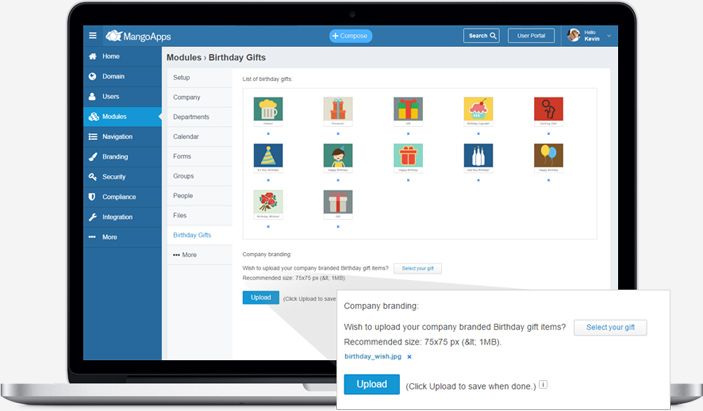703x411 pixels.
Task: Remove the beer mug gift with x
Action: [x=268, y=134]
